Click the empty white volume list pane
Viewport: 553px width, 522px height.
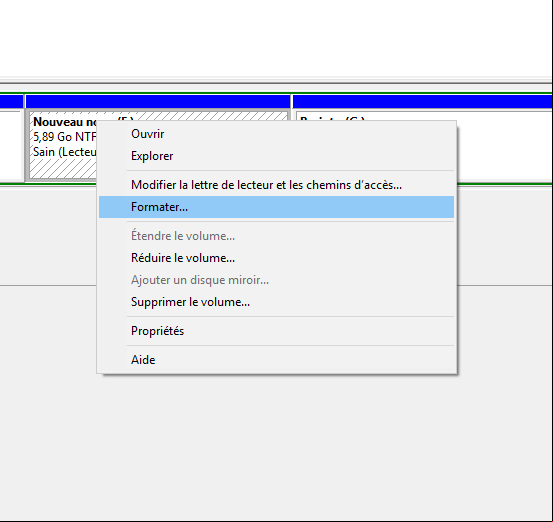point(276,38)
